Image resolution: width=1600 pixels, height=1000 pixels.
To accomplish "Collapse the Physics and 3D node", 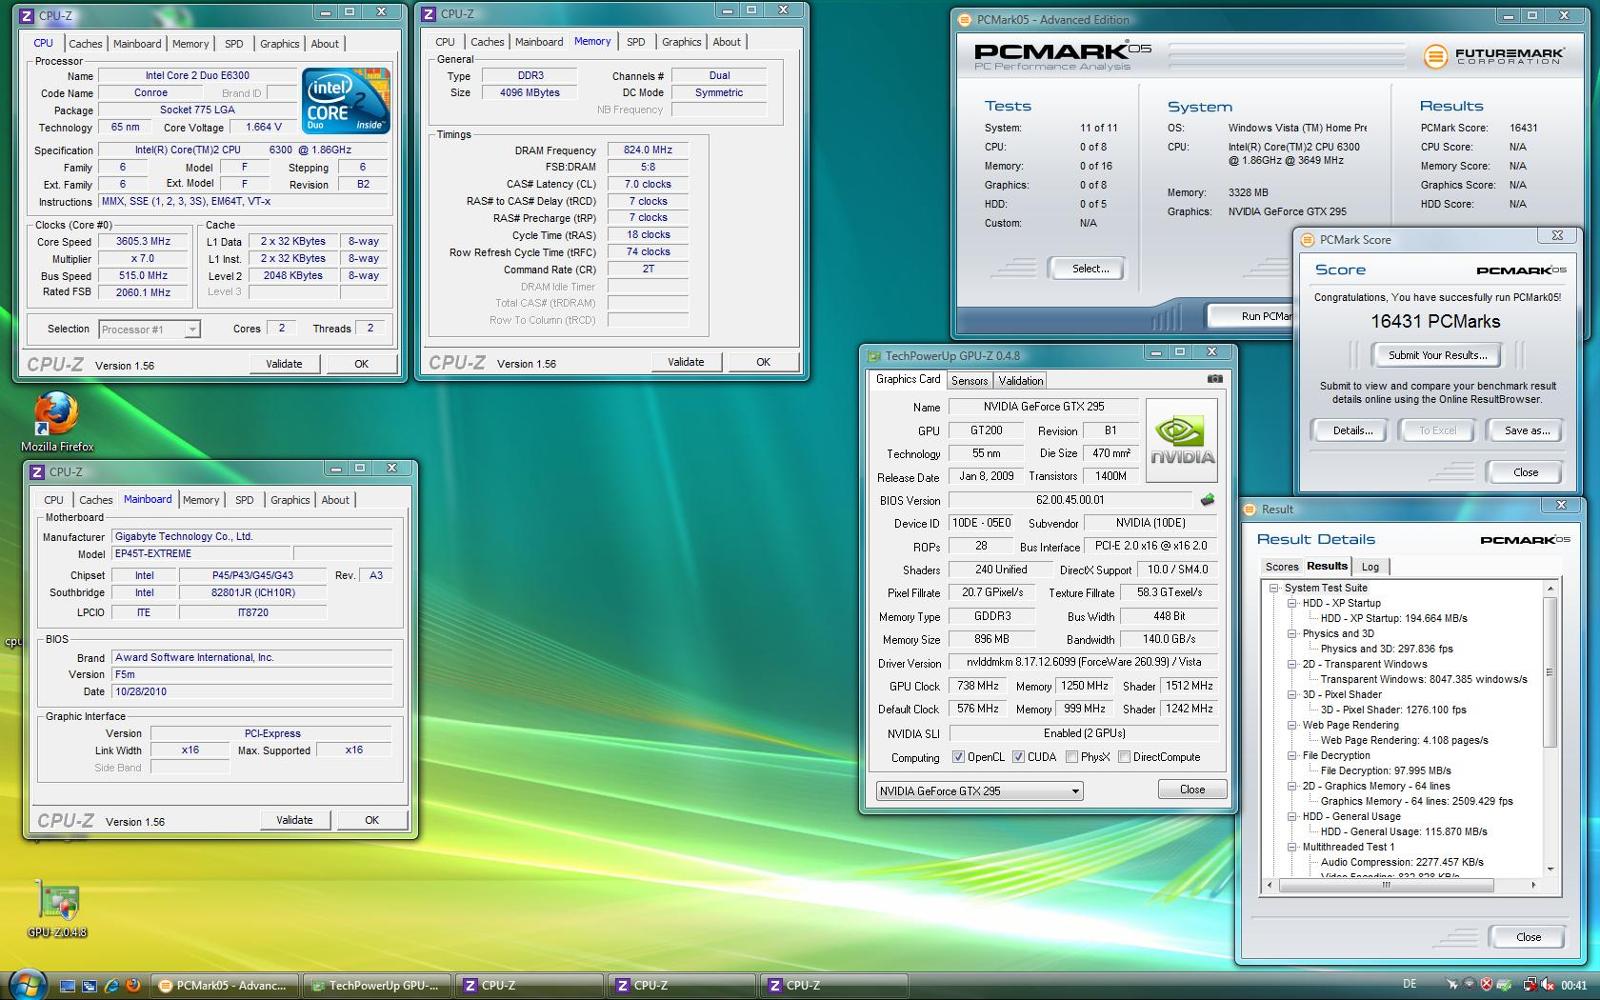I will pyautogui.click(x=1292, y=634).
